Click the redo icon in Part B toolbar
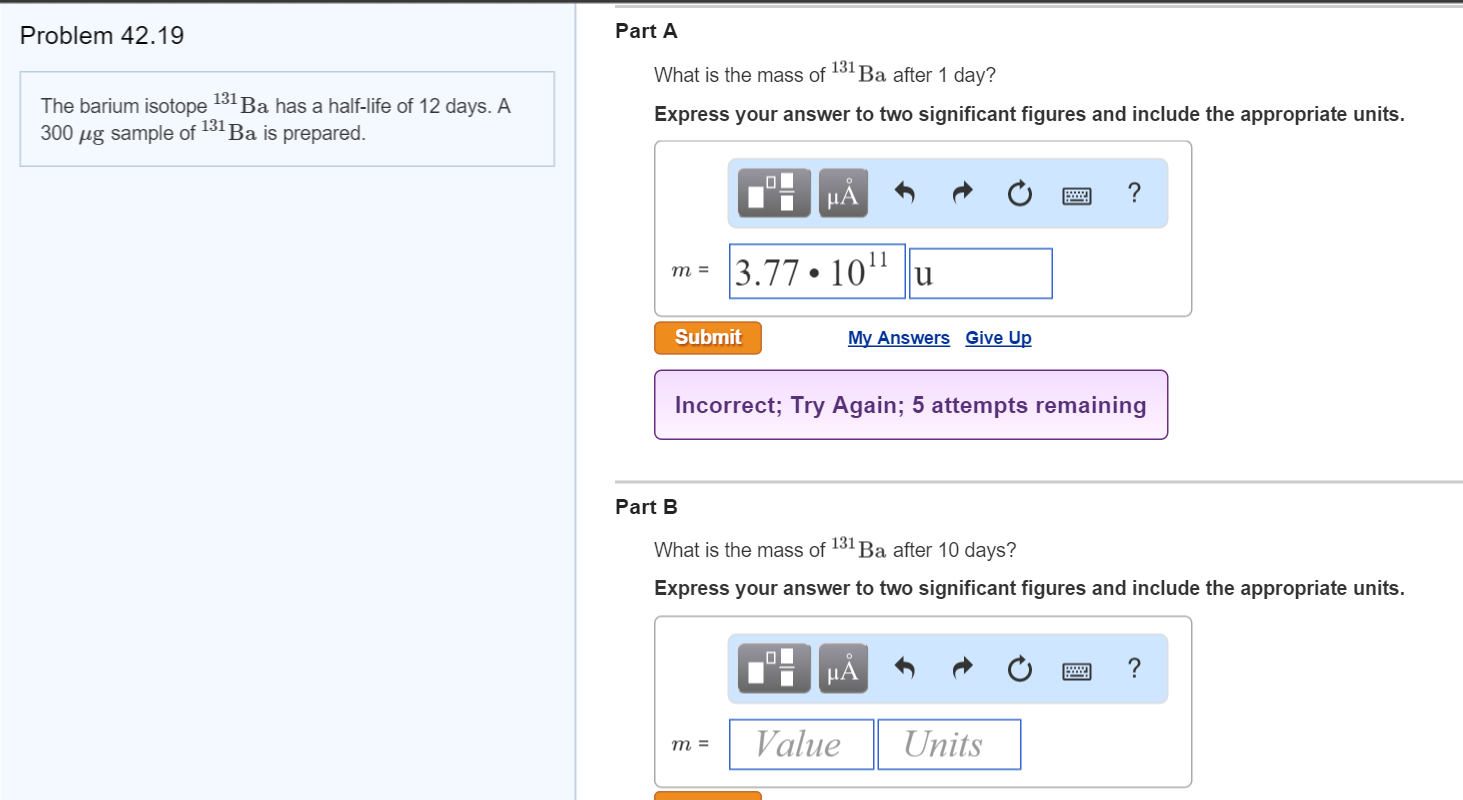Screen dimensions: 1463x800 coord(961,667)
